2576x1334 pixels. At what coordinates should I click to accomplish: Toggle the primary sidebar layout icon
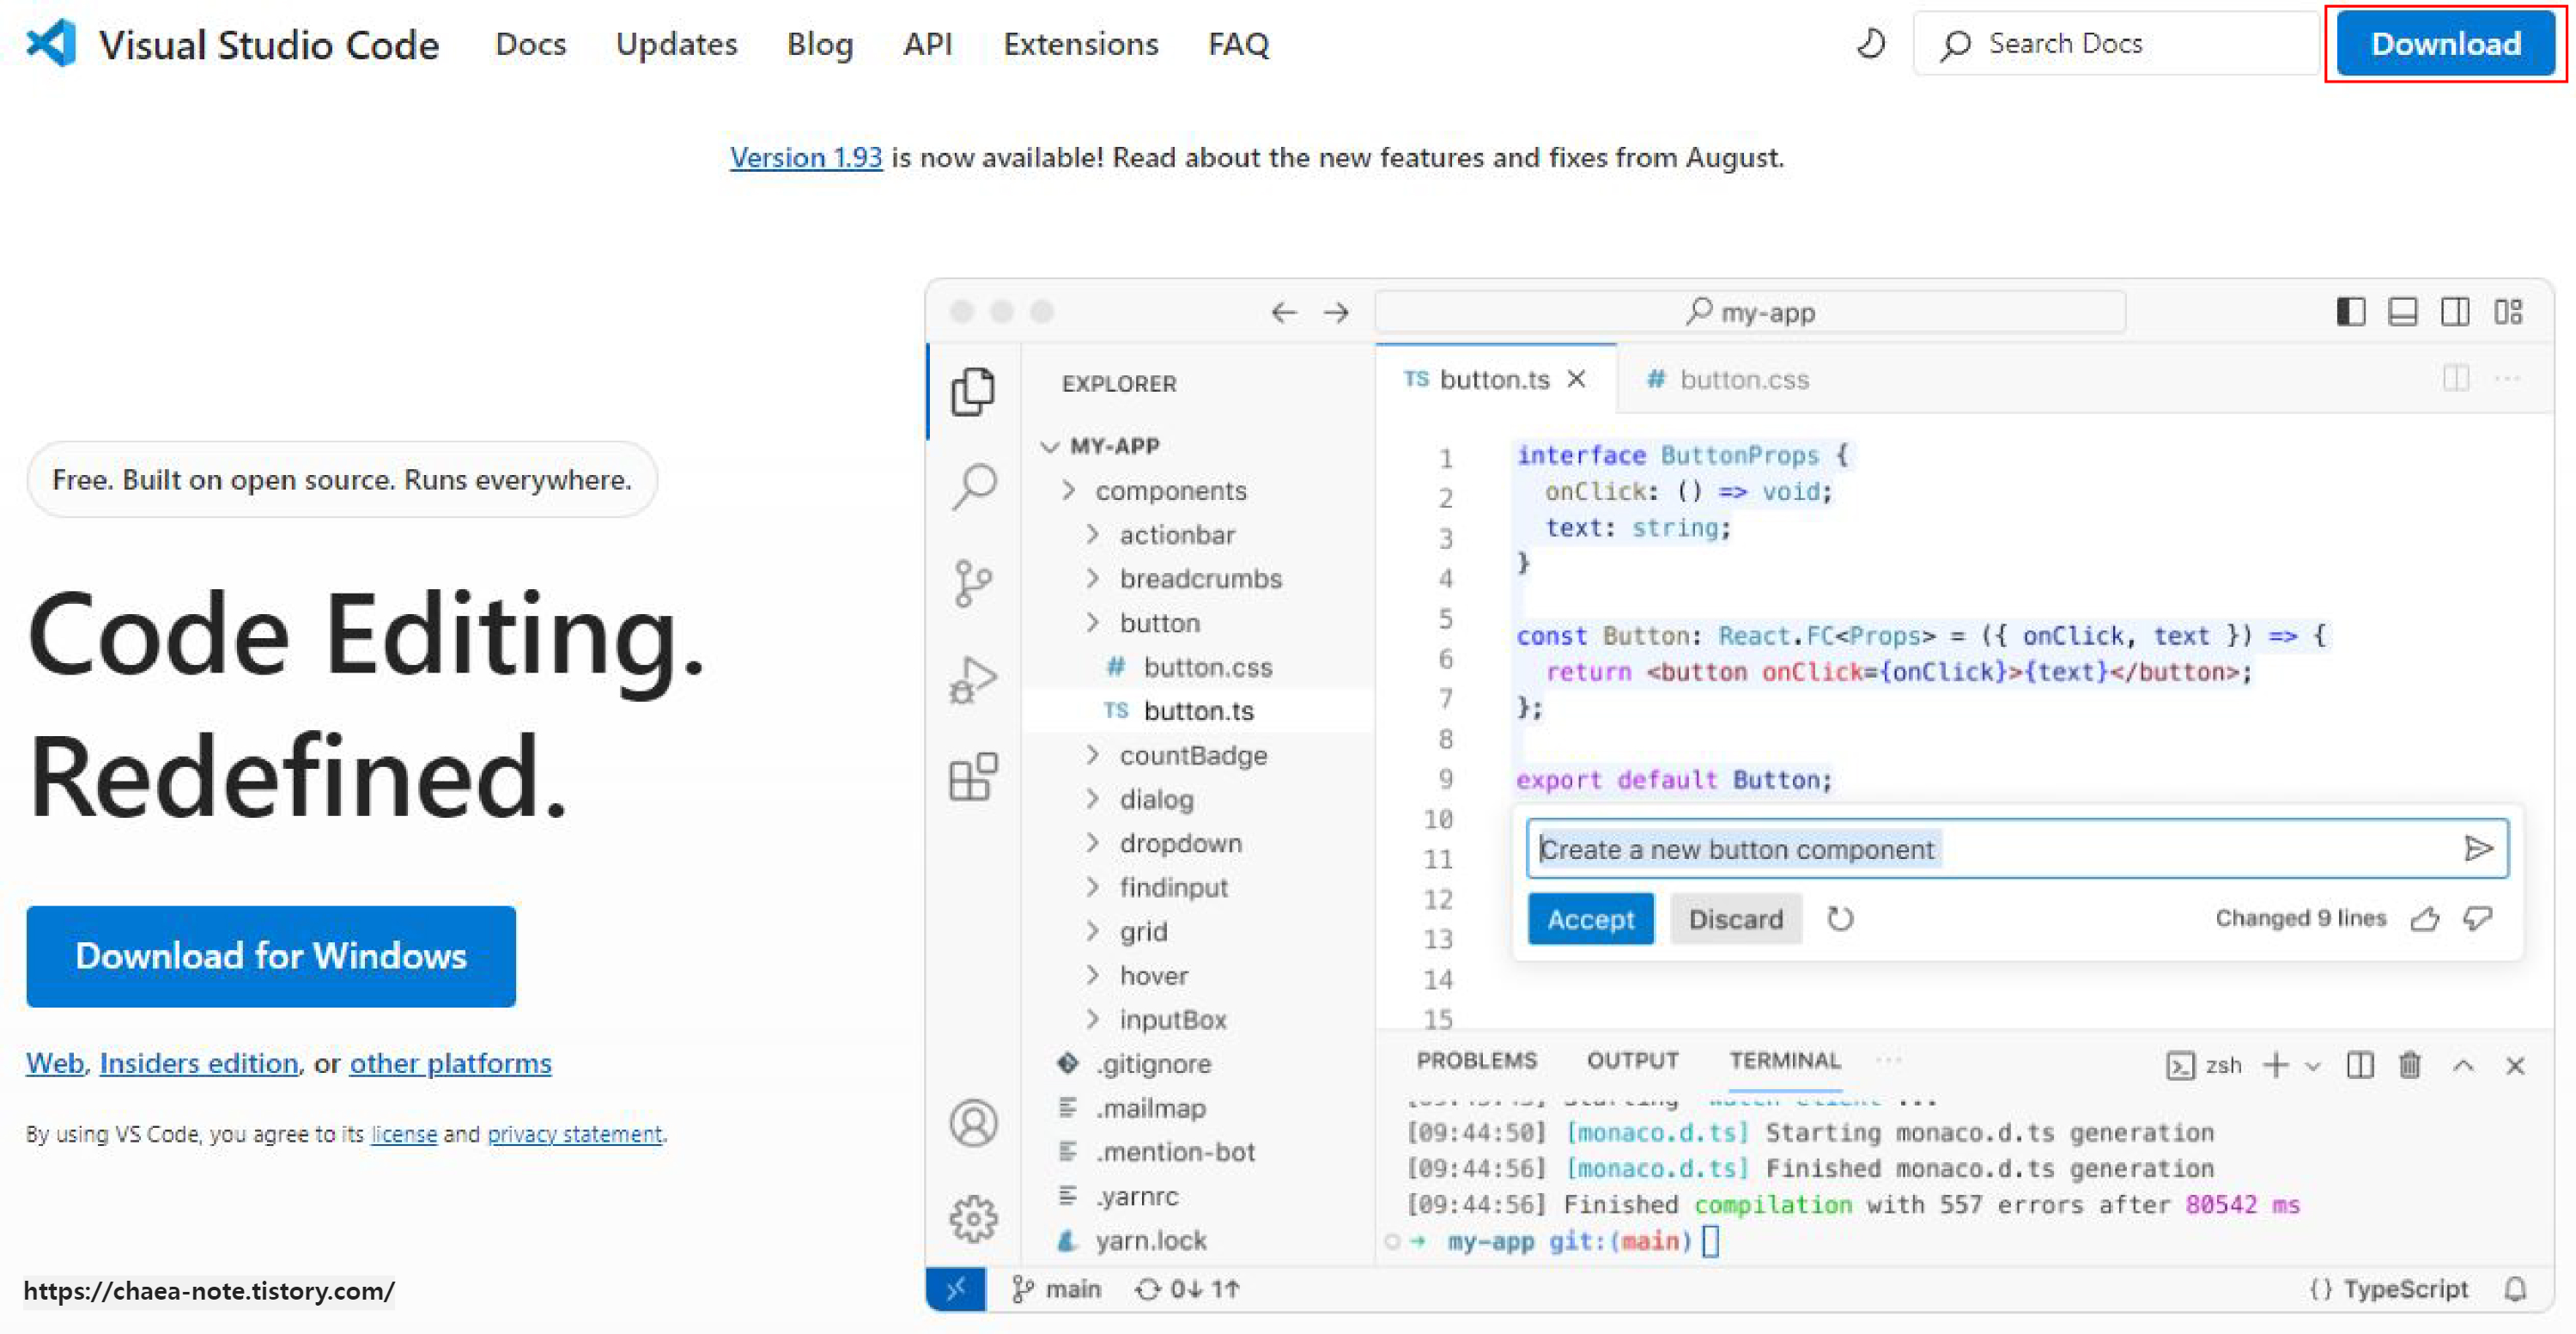click(2350, 312)
